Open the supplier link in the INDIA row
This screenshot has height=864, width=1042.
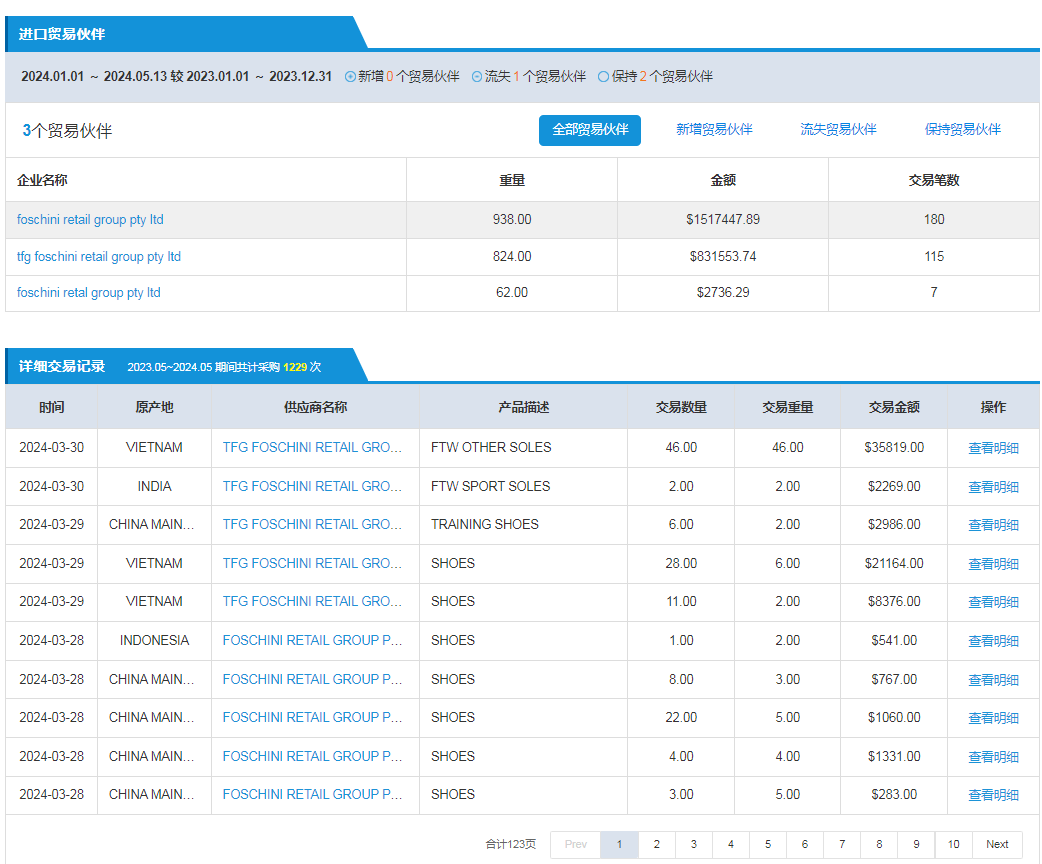312,486
